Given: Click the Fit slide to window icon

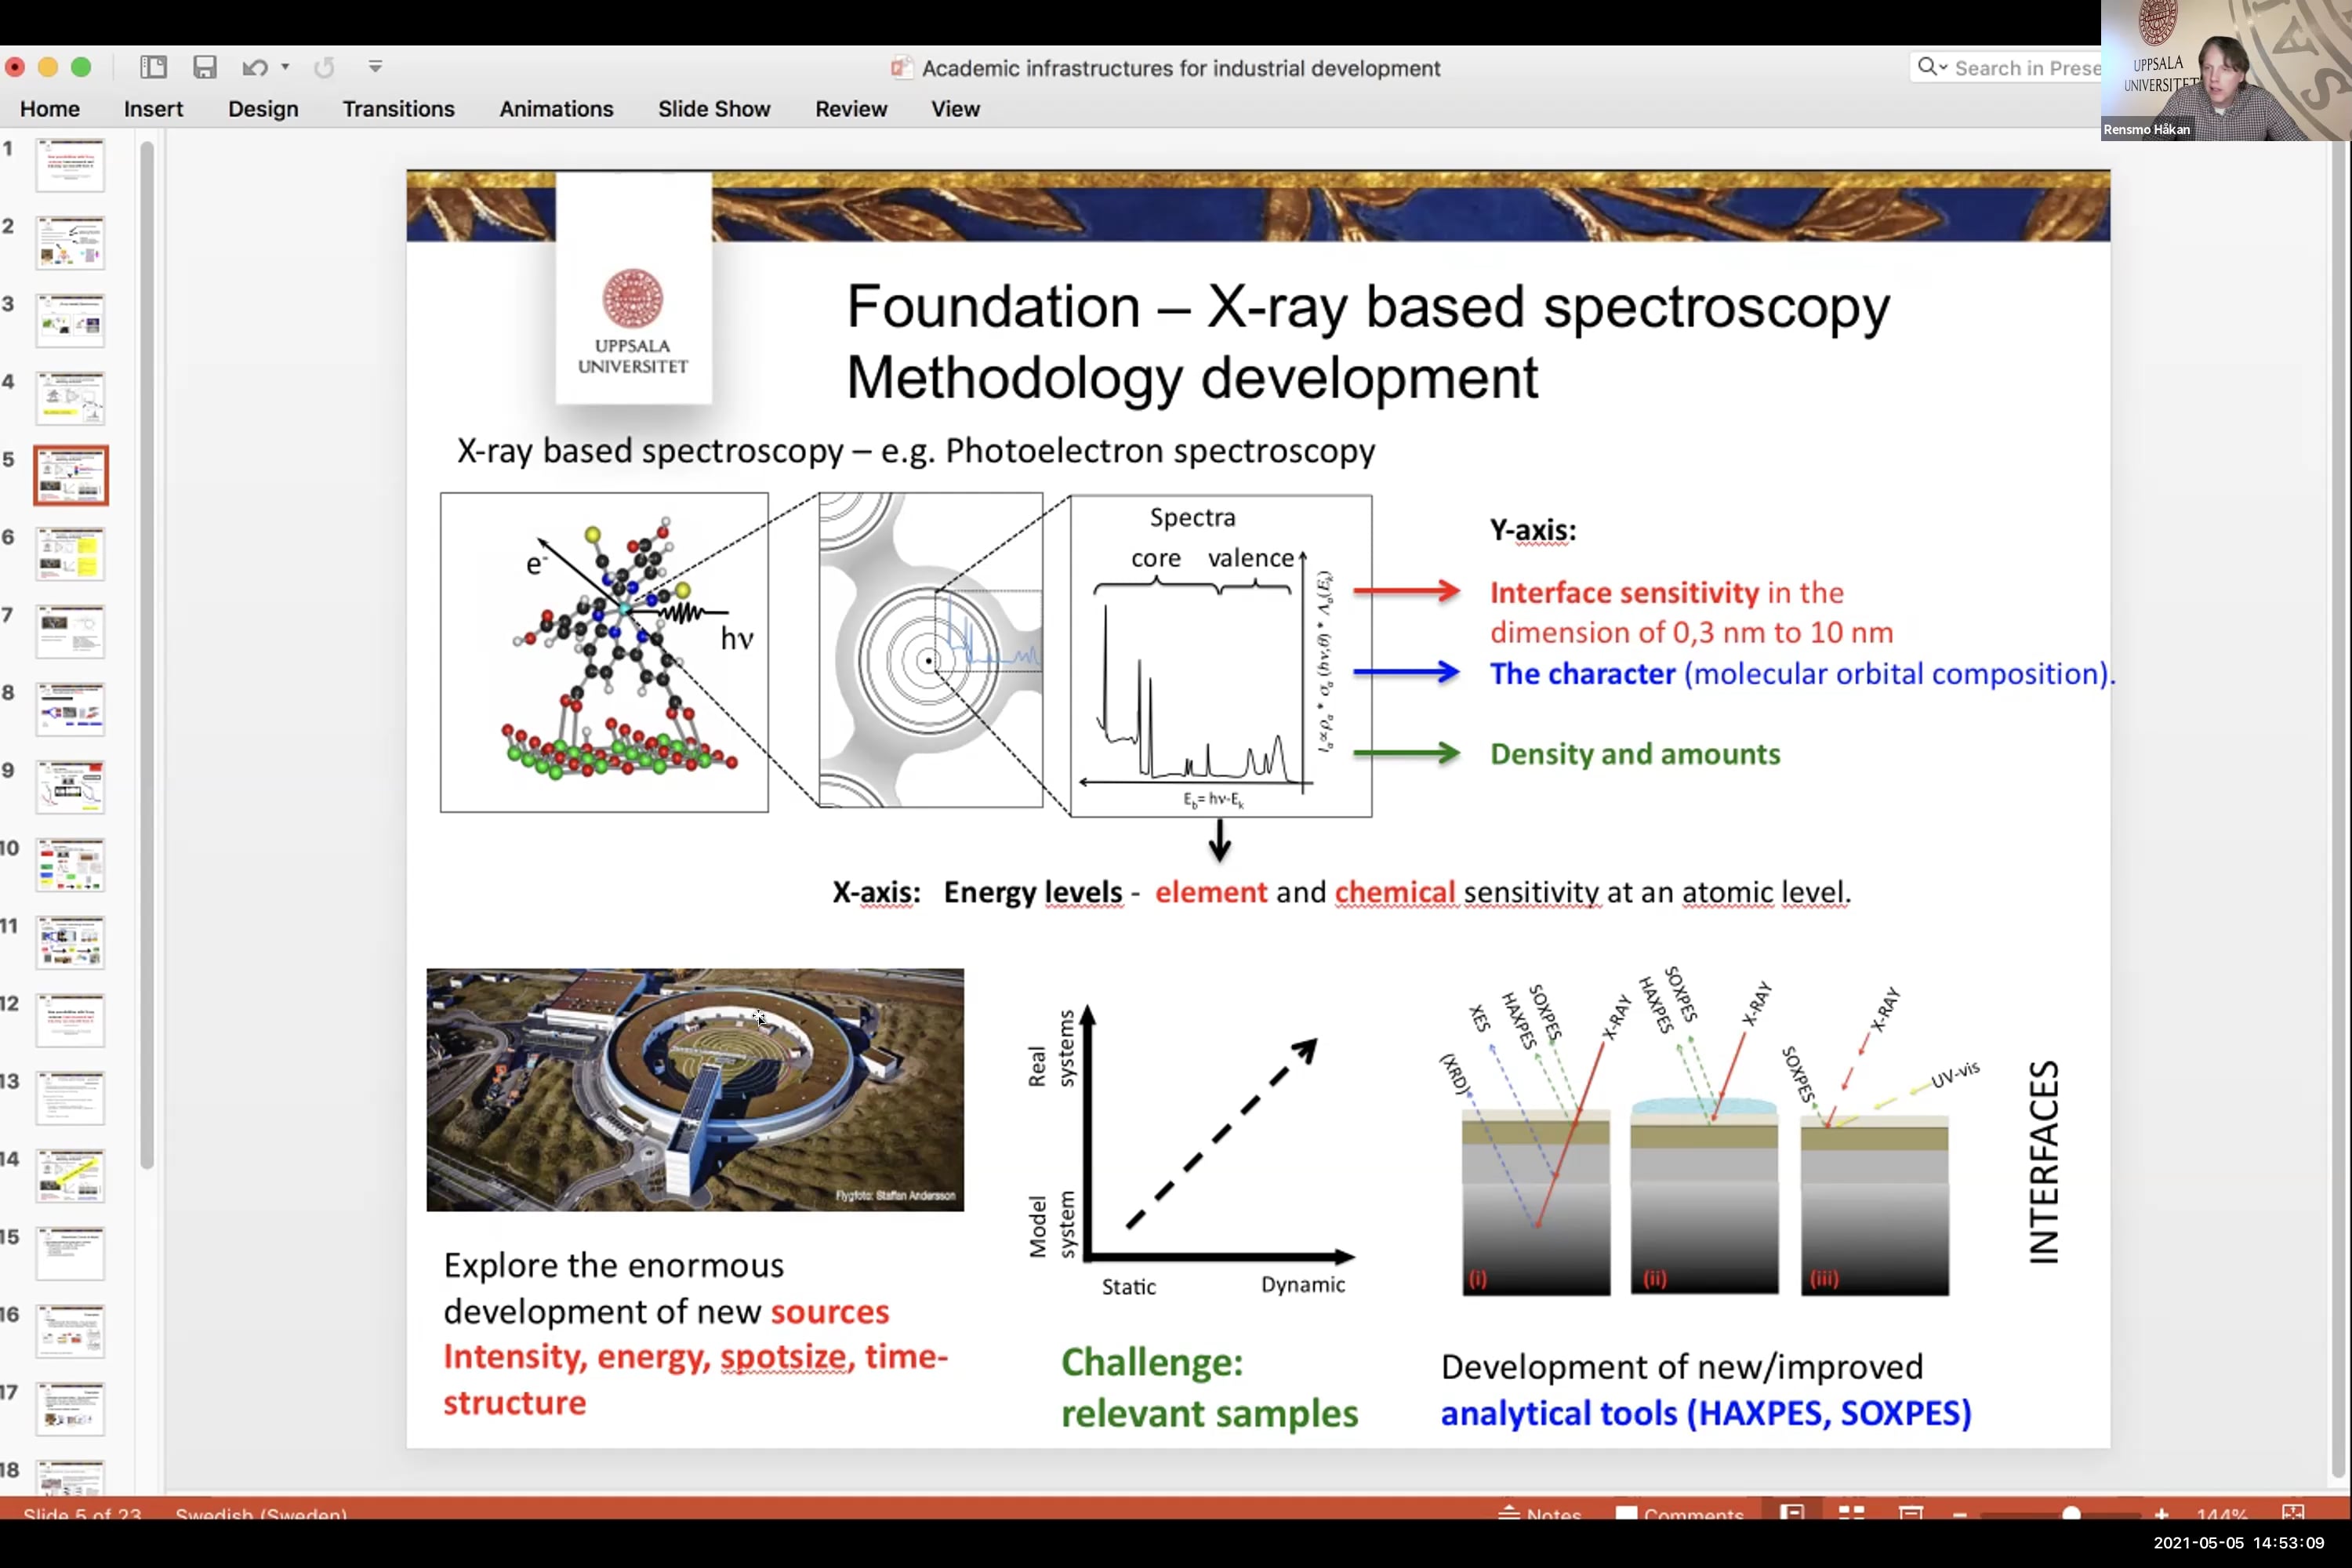Looking at the screenshot, I should [2293, 1511].
